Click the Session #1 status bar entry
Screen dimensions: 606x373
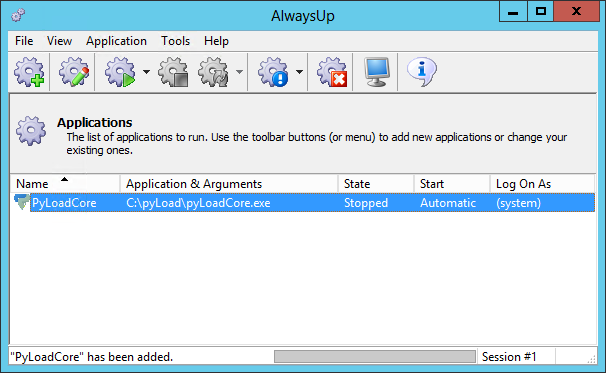[x=509, y=357]
